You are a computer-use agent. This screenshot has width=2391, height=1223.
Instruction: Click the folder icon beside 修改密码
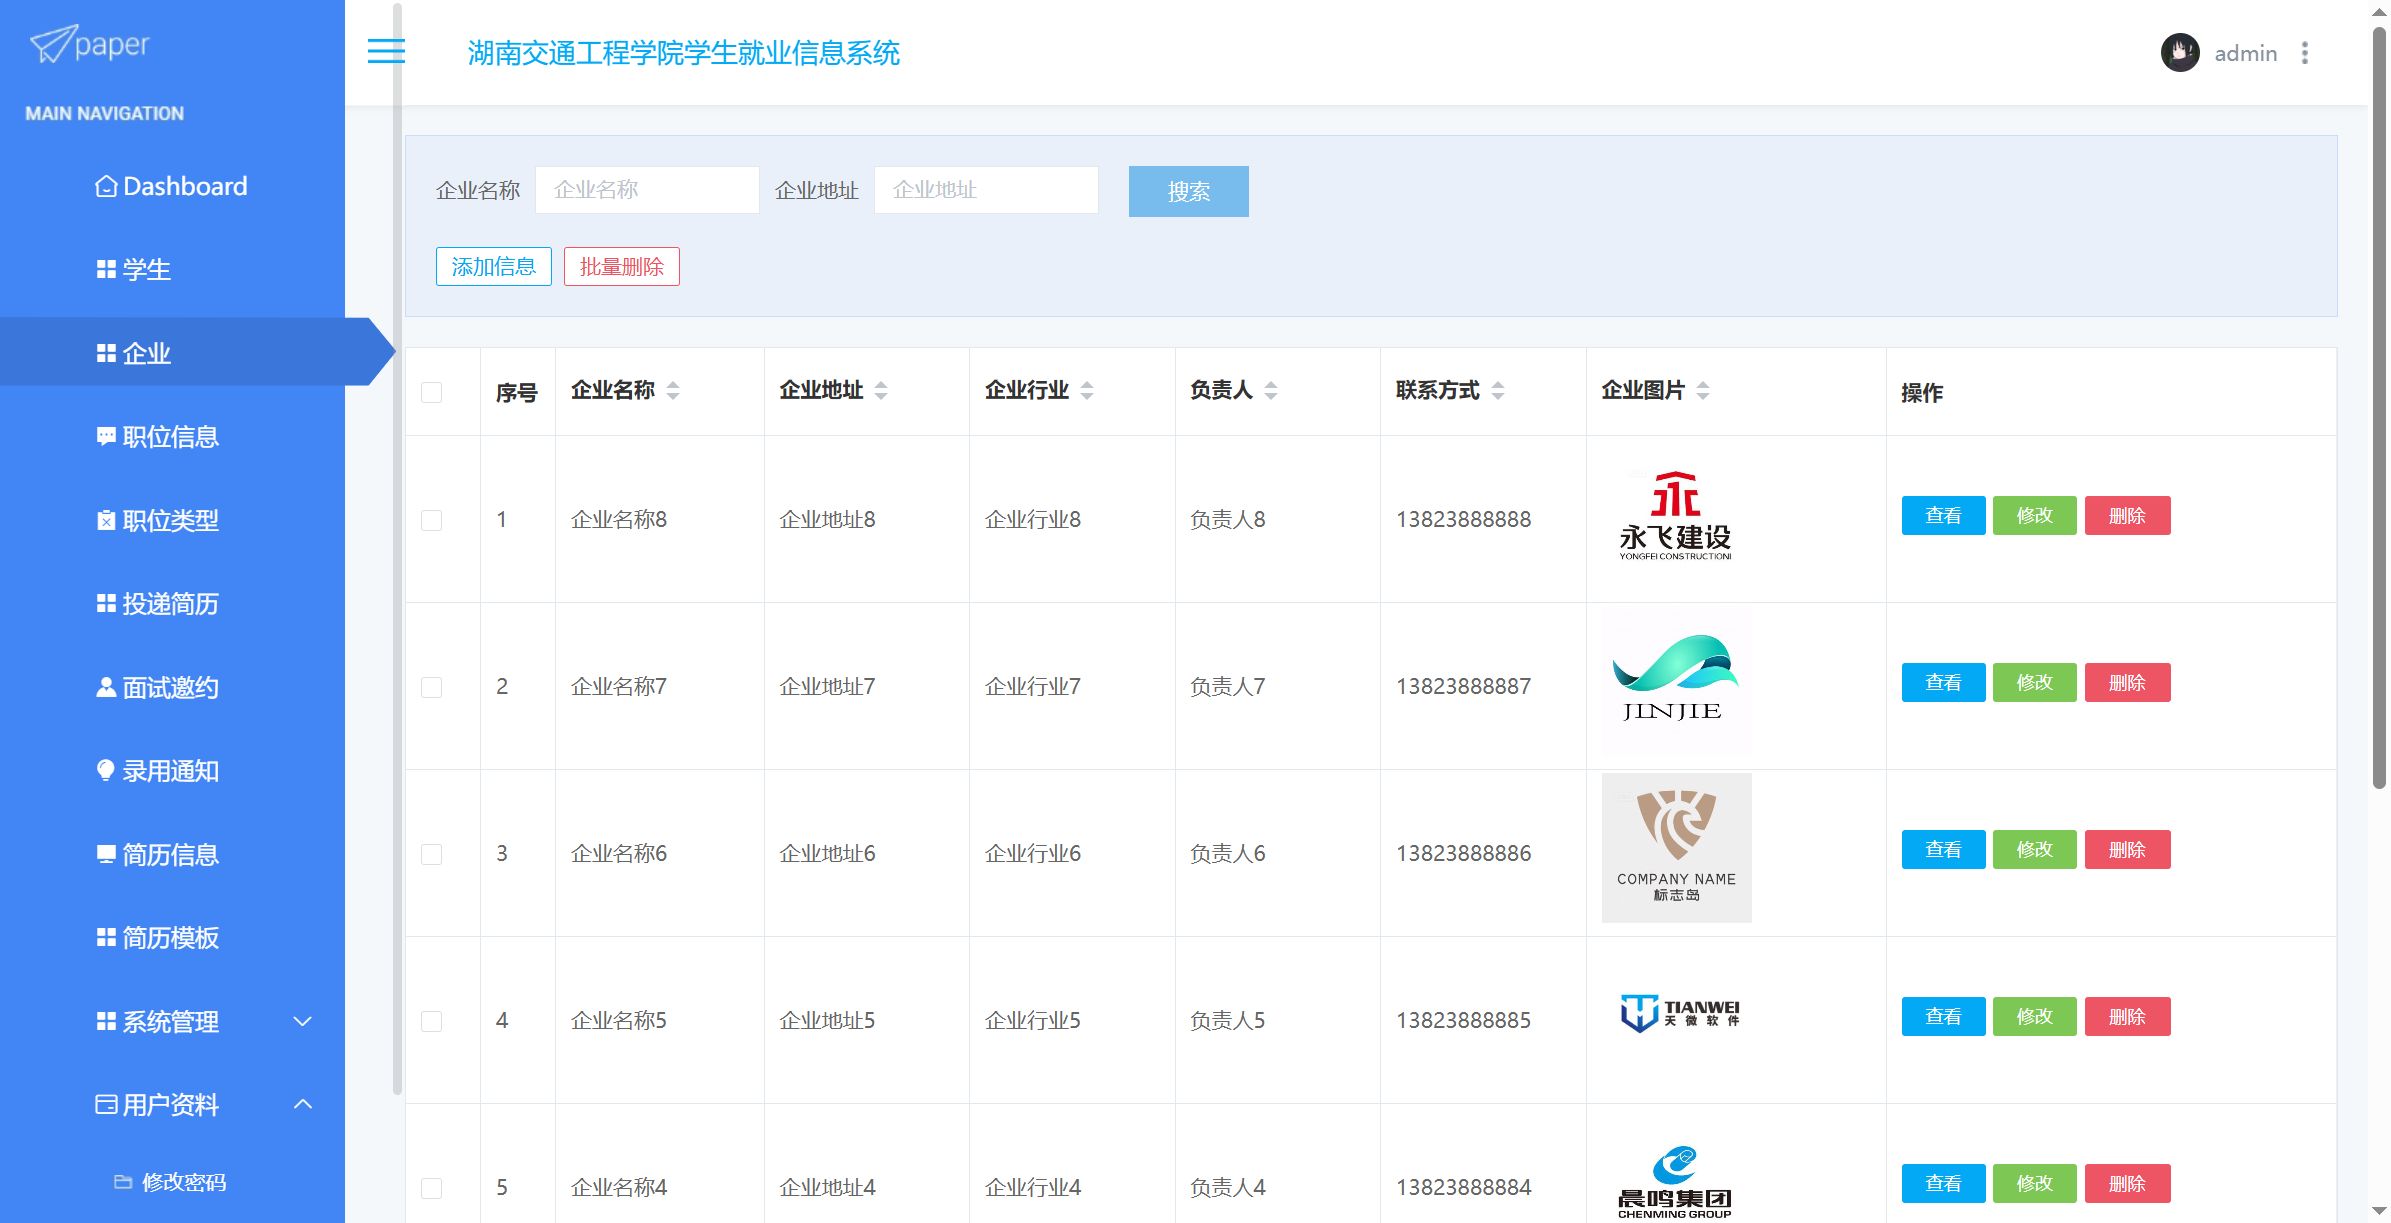tap(123, 1182)
